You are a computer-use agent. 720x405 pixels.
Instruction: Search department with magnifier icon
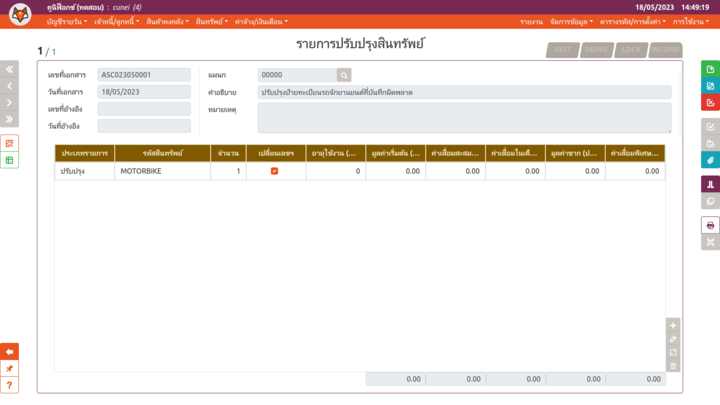tap(344, 75)
